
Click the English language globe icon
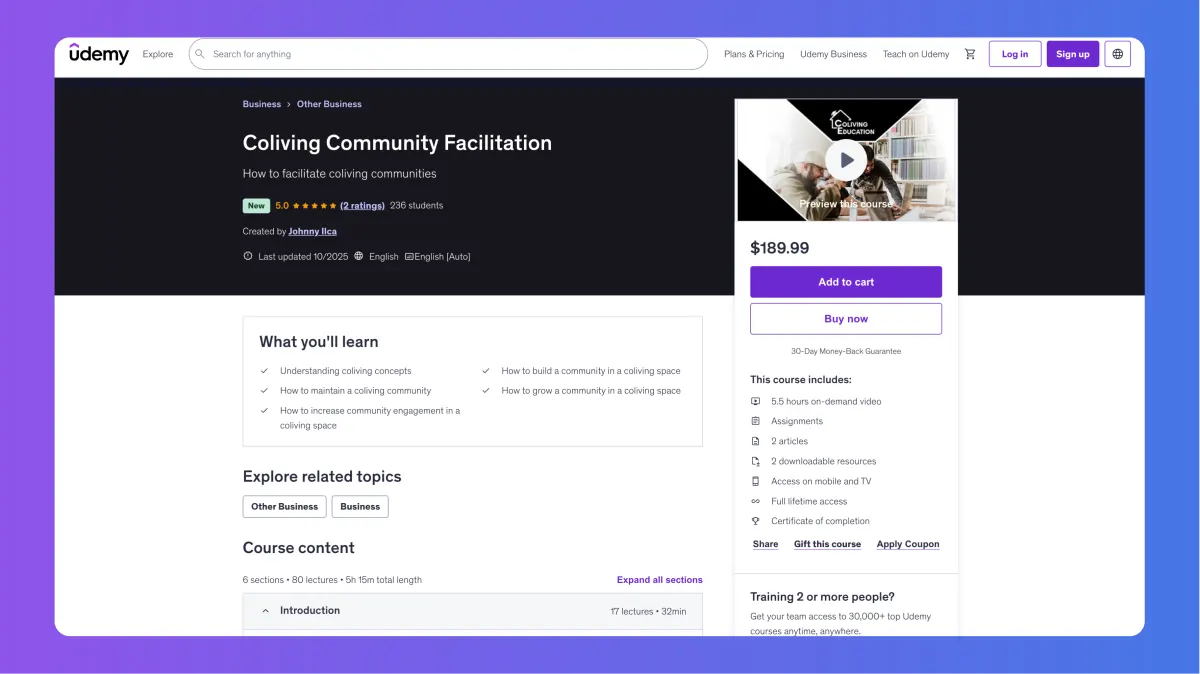click(359, 256)
